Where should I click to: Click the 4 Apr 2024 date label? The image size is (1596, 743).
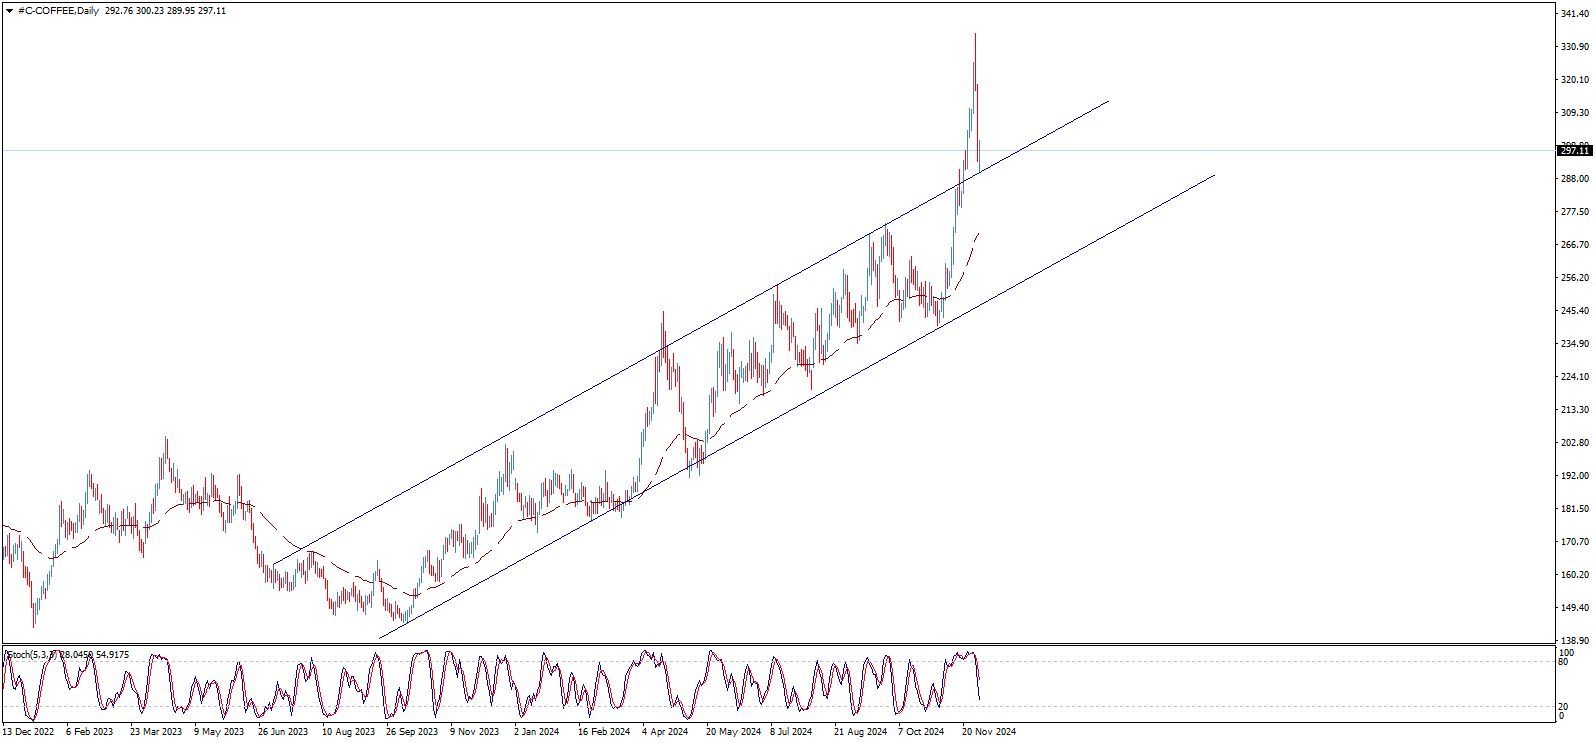(665, 732)
